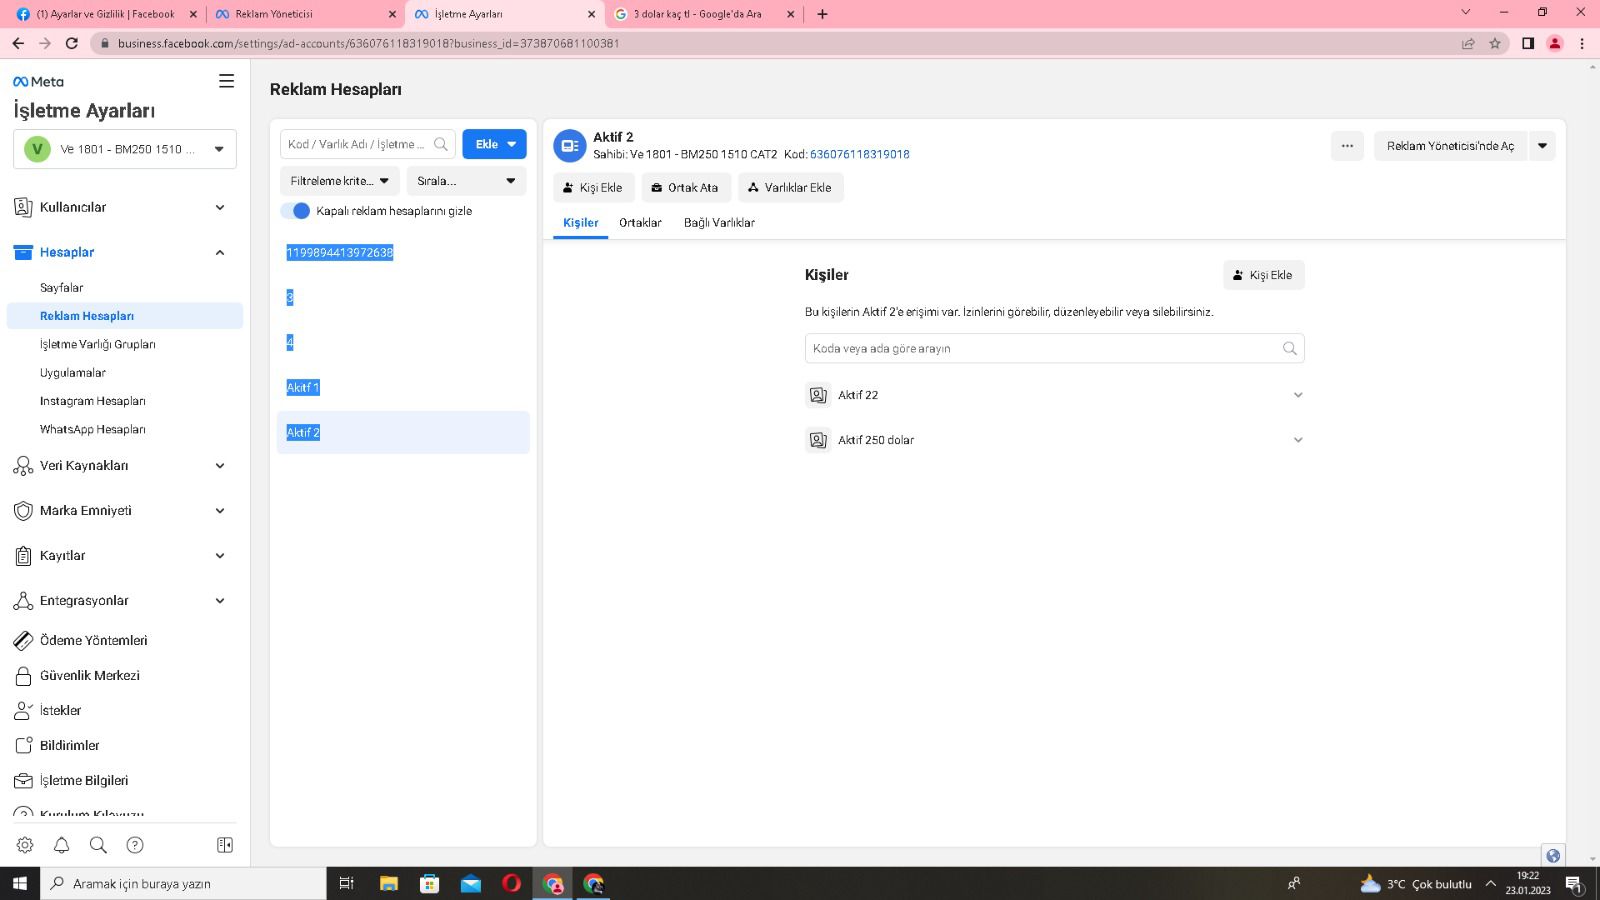
Task: Open the browser side panel icon
Action: 1527,43
